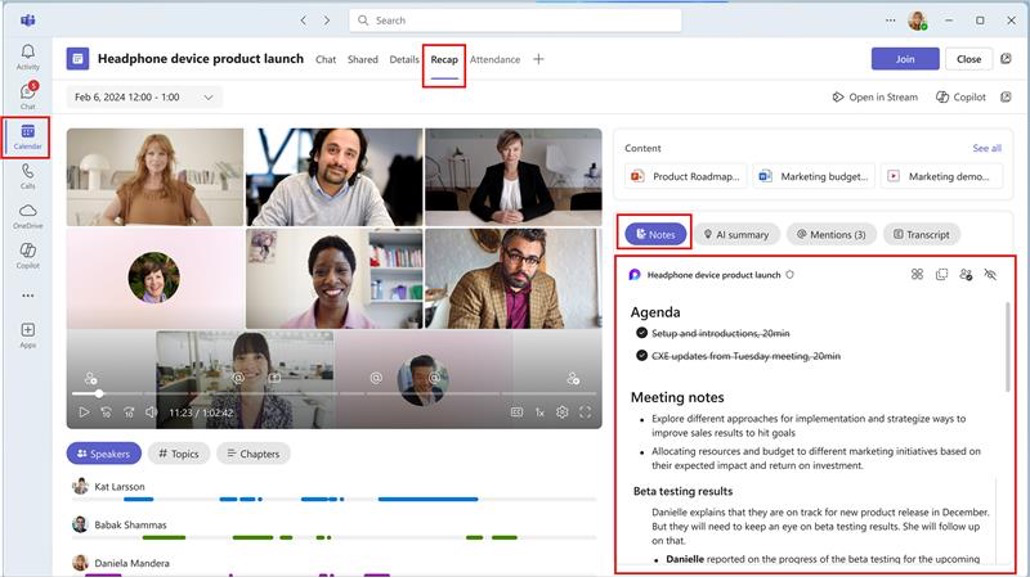1030x578 pixels.
Task: Open OneDrive from the left rail
Action: (x=28, y=215)
